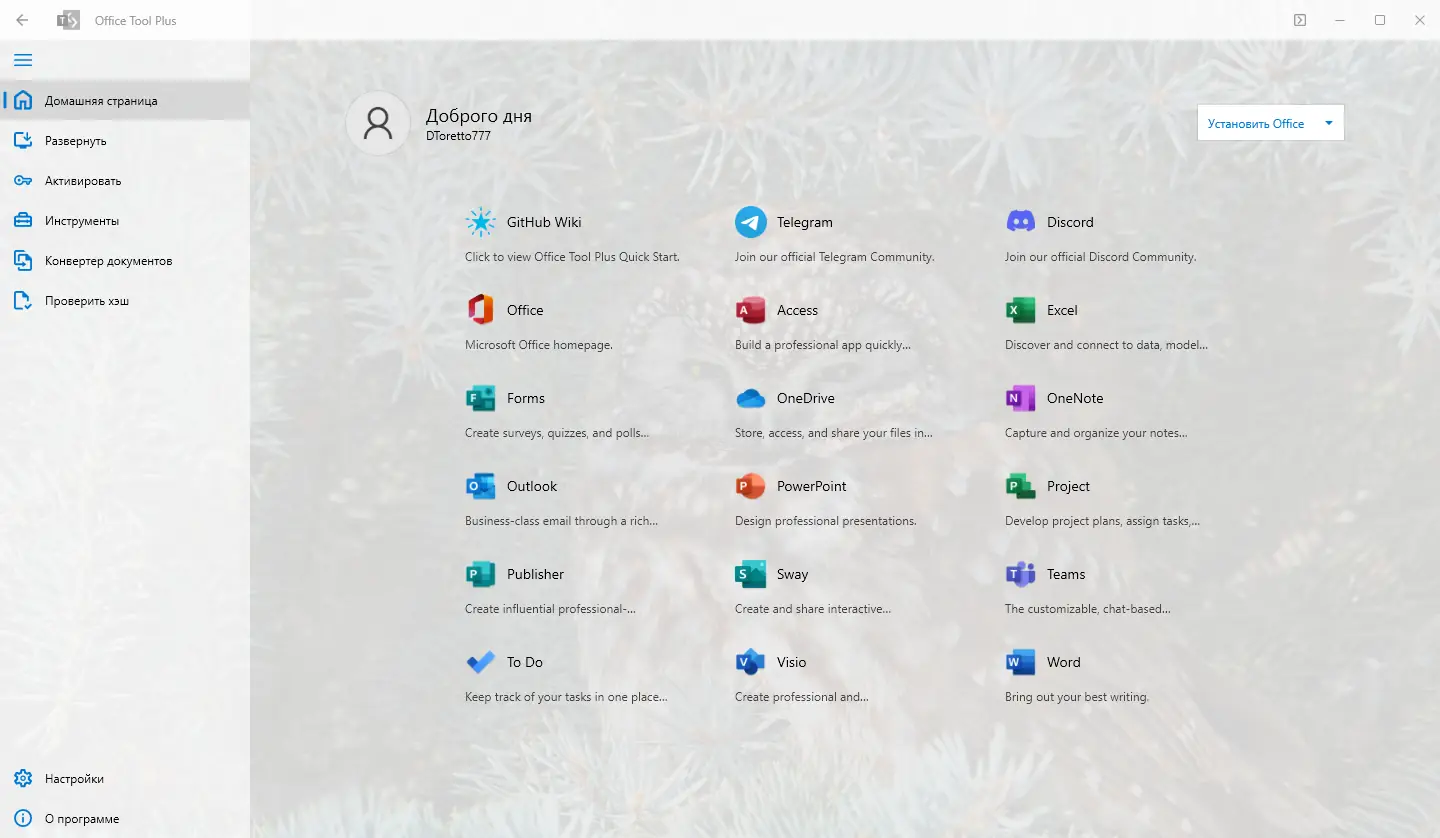Open the Discord logo icon
Image resolution: width=1440 pixels, height=838 pixels.
1021,222
